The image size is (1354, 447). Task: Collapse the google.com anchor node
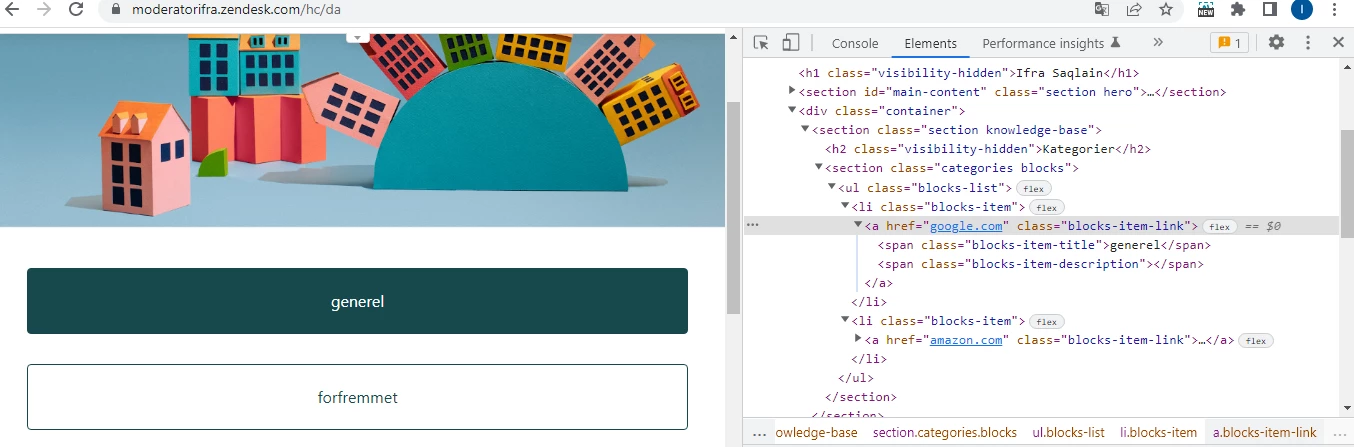point(858,226)
